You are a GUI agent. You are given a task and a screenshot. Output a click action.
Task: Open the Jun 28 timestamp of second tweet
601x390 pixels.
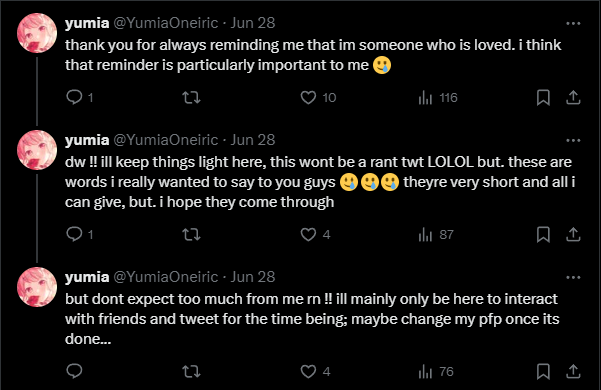(253, 140)
